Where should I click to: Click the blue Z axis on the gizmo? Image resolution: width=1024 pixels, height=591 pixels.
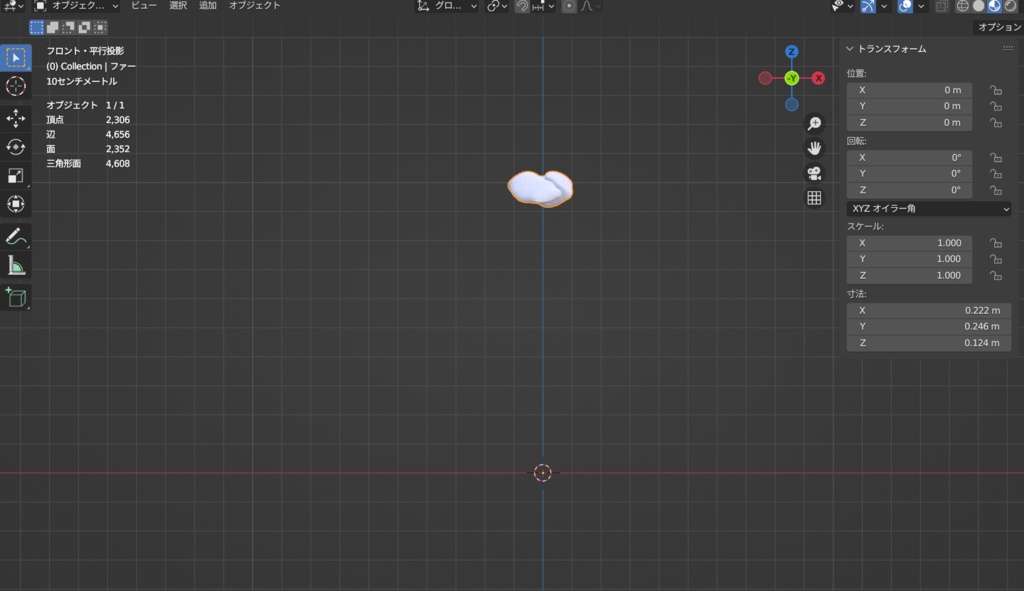[x=792, y=52]
